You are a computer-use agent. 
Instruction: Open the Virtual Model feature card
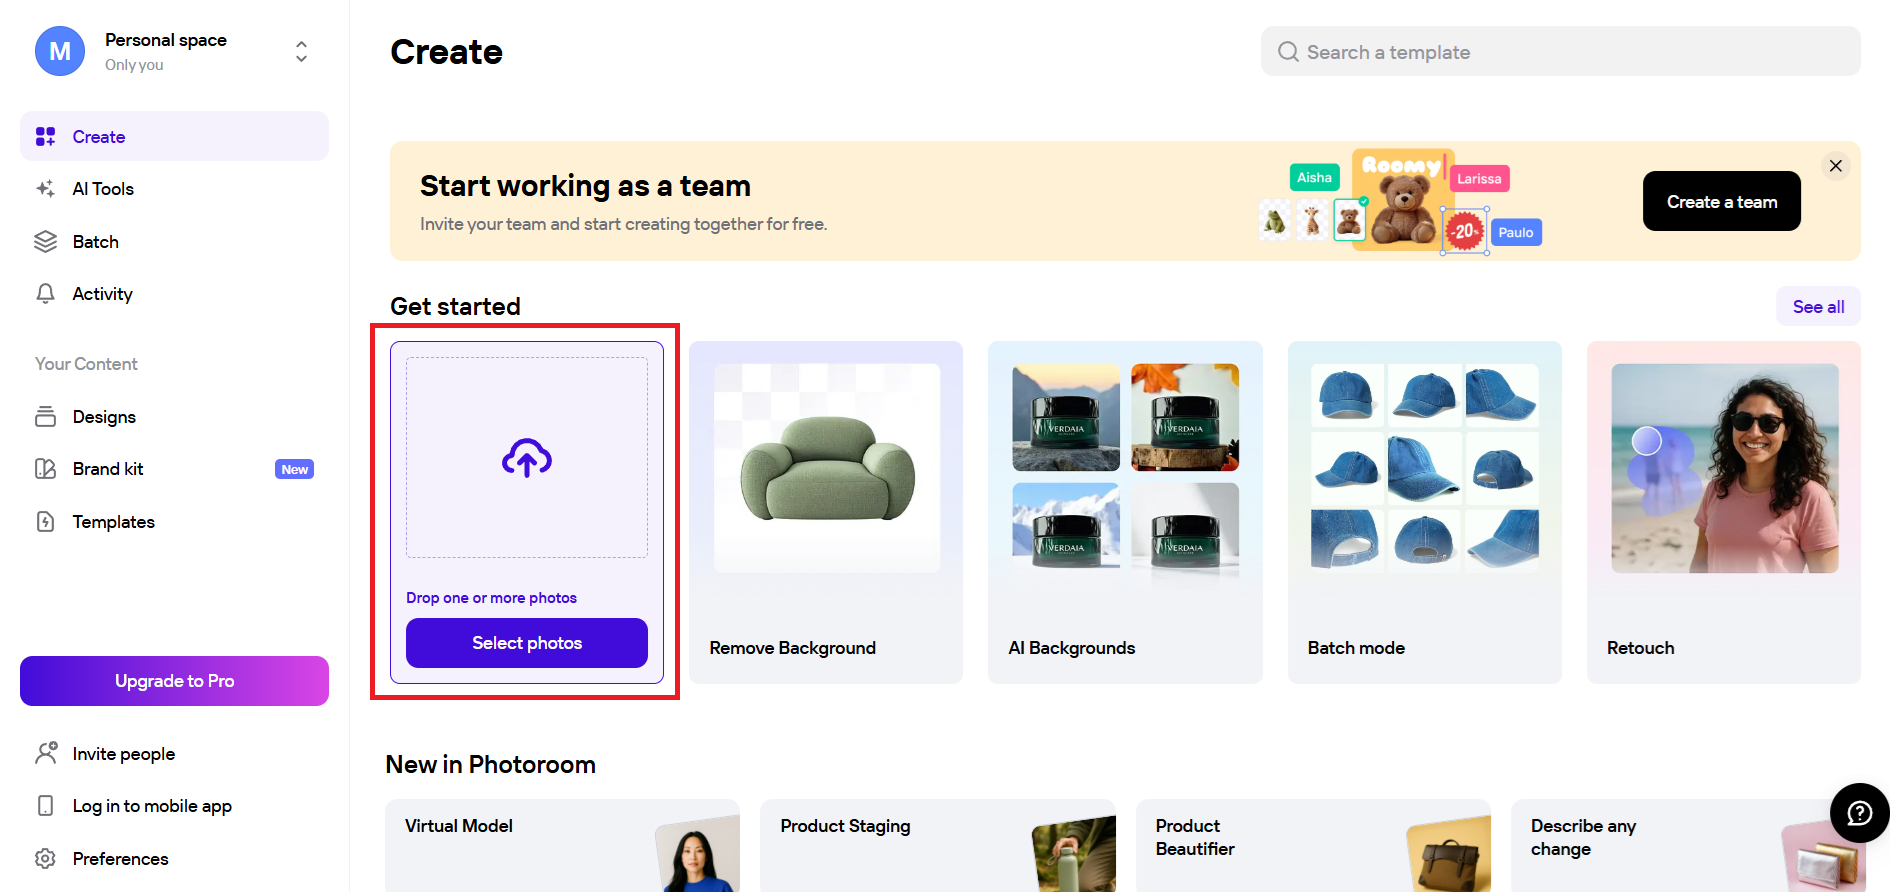pyautogui.click(x=562, y=845)
